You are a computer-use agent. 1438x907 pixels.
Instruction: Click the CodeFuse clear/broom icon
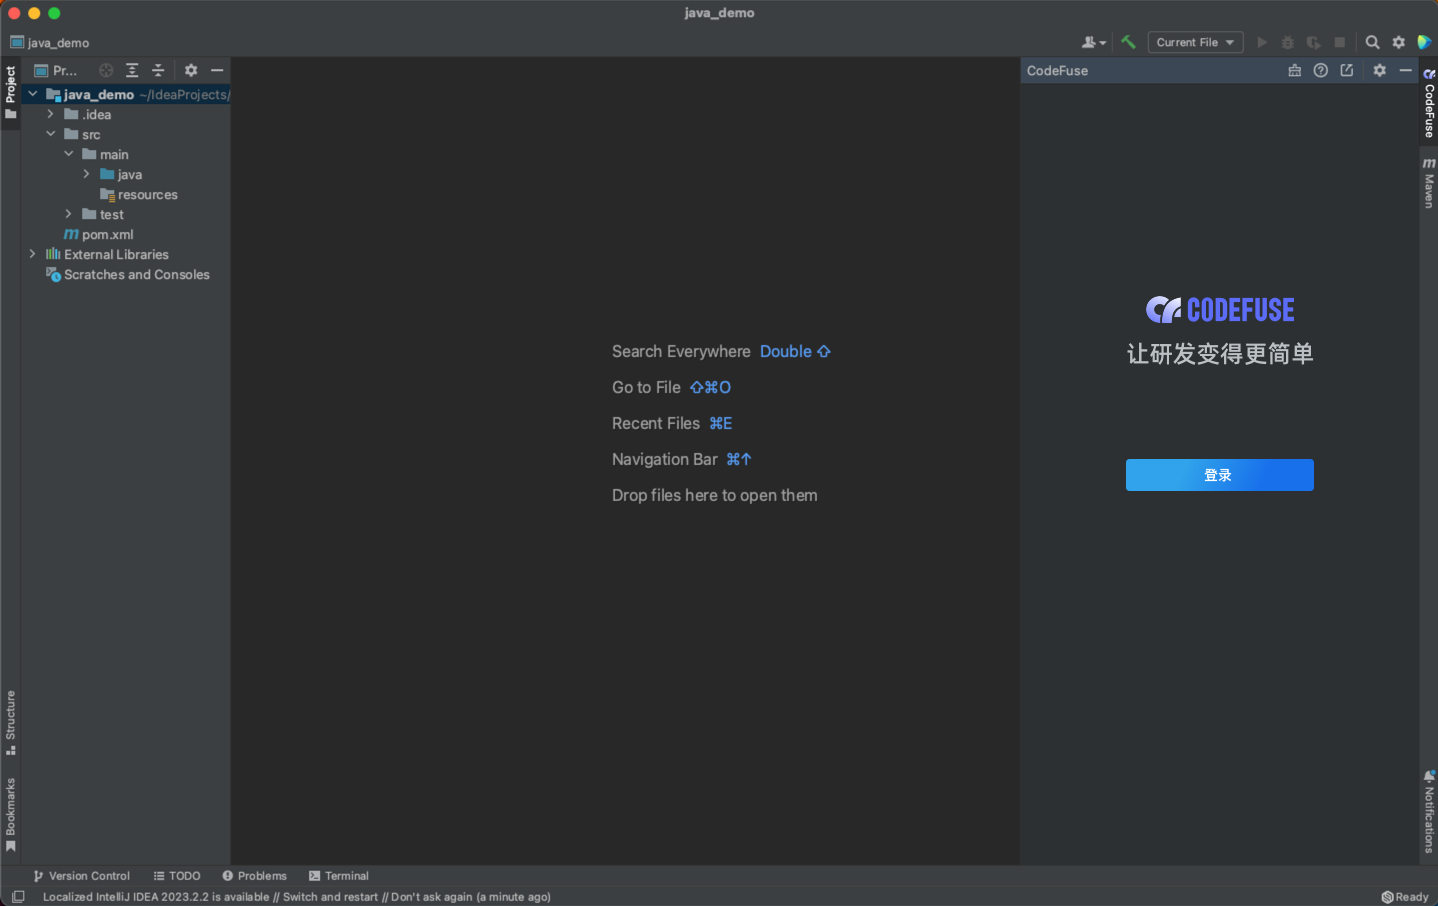coord(1295,70)
